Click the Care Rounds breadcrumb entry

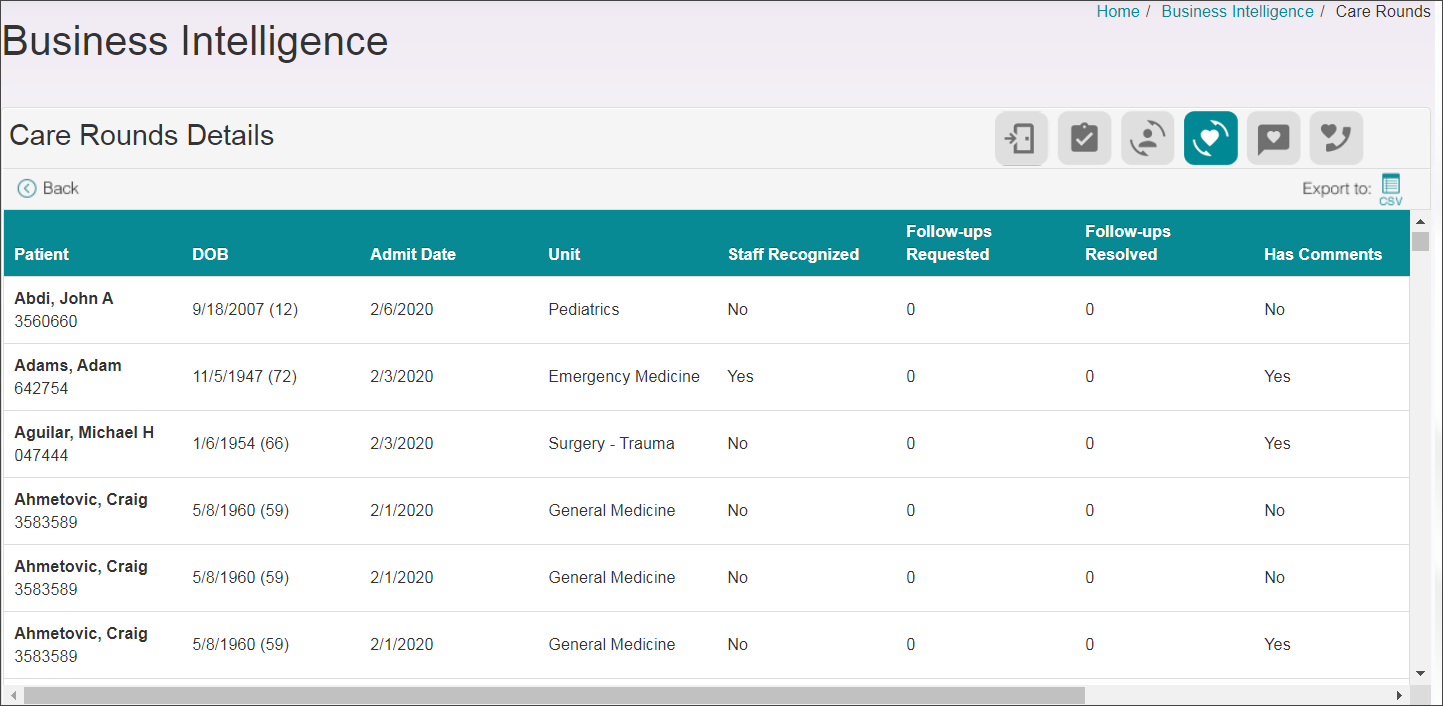[x=1383, y=11]
